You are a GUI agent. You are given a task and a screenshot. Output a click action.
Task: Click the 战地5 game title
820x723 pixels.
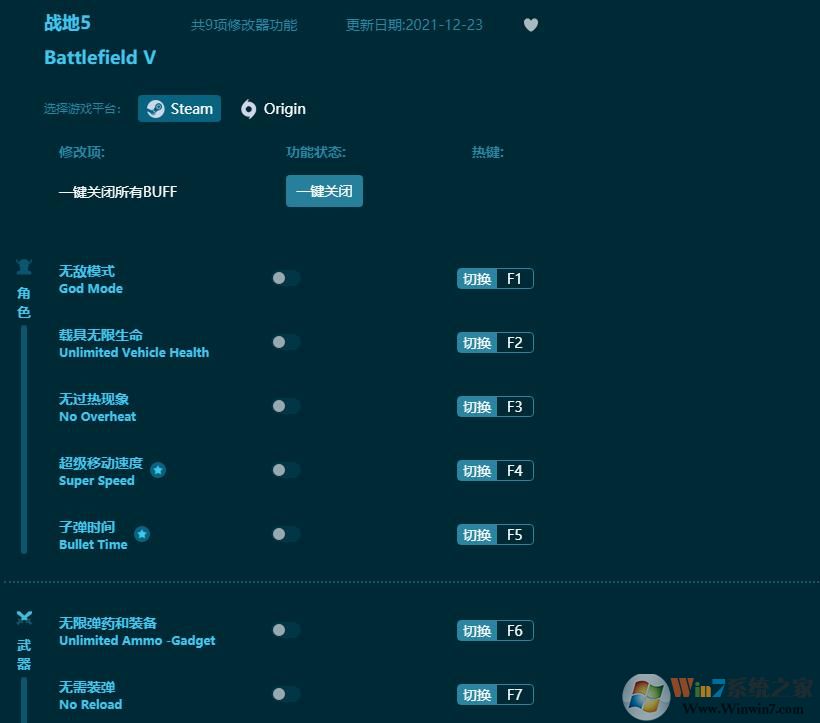[67, 23]
